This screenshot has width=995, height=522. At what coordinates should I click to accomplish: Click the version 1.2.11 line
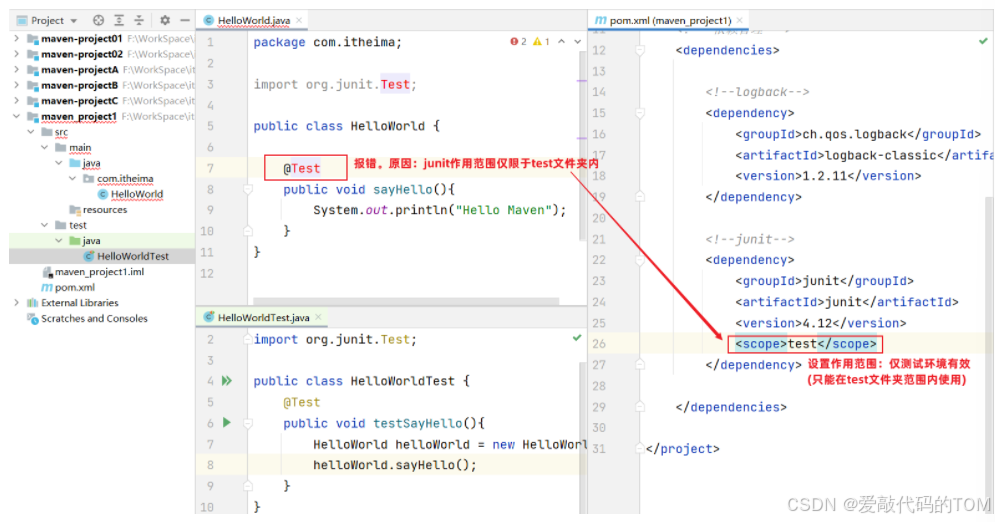point(828,176)
